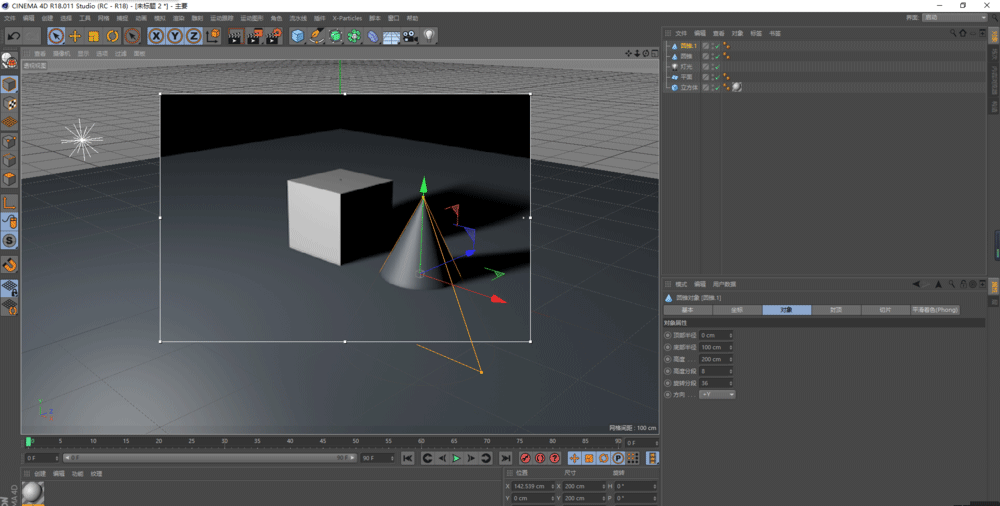The height and width of the screenshot is (506, 1000).
Task: Click frame 45 on the timeline ruler
Action: pos(323,441)
